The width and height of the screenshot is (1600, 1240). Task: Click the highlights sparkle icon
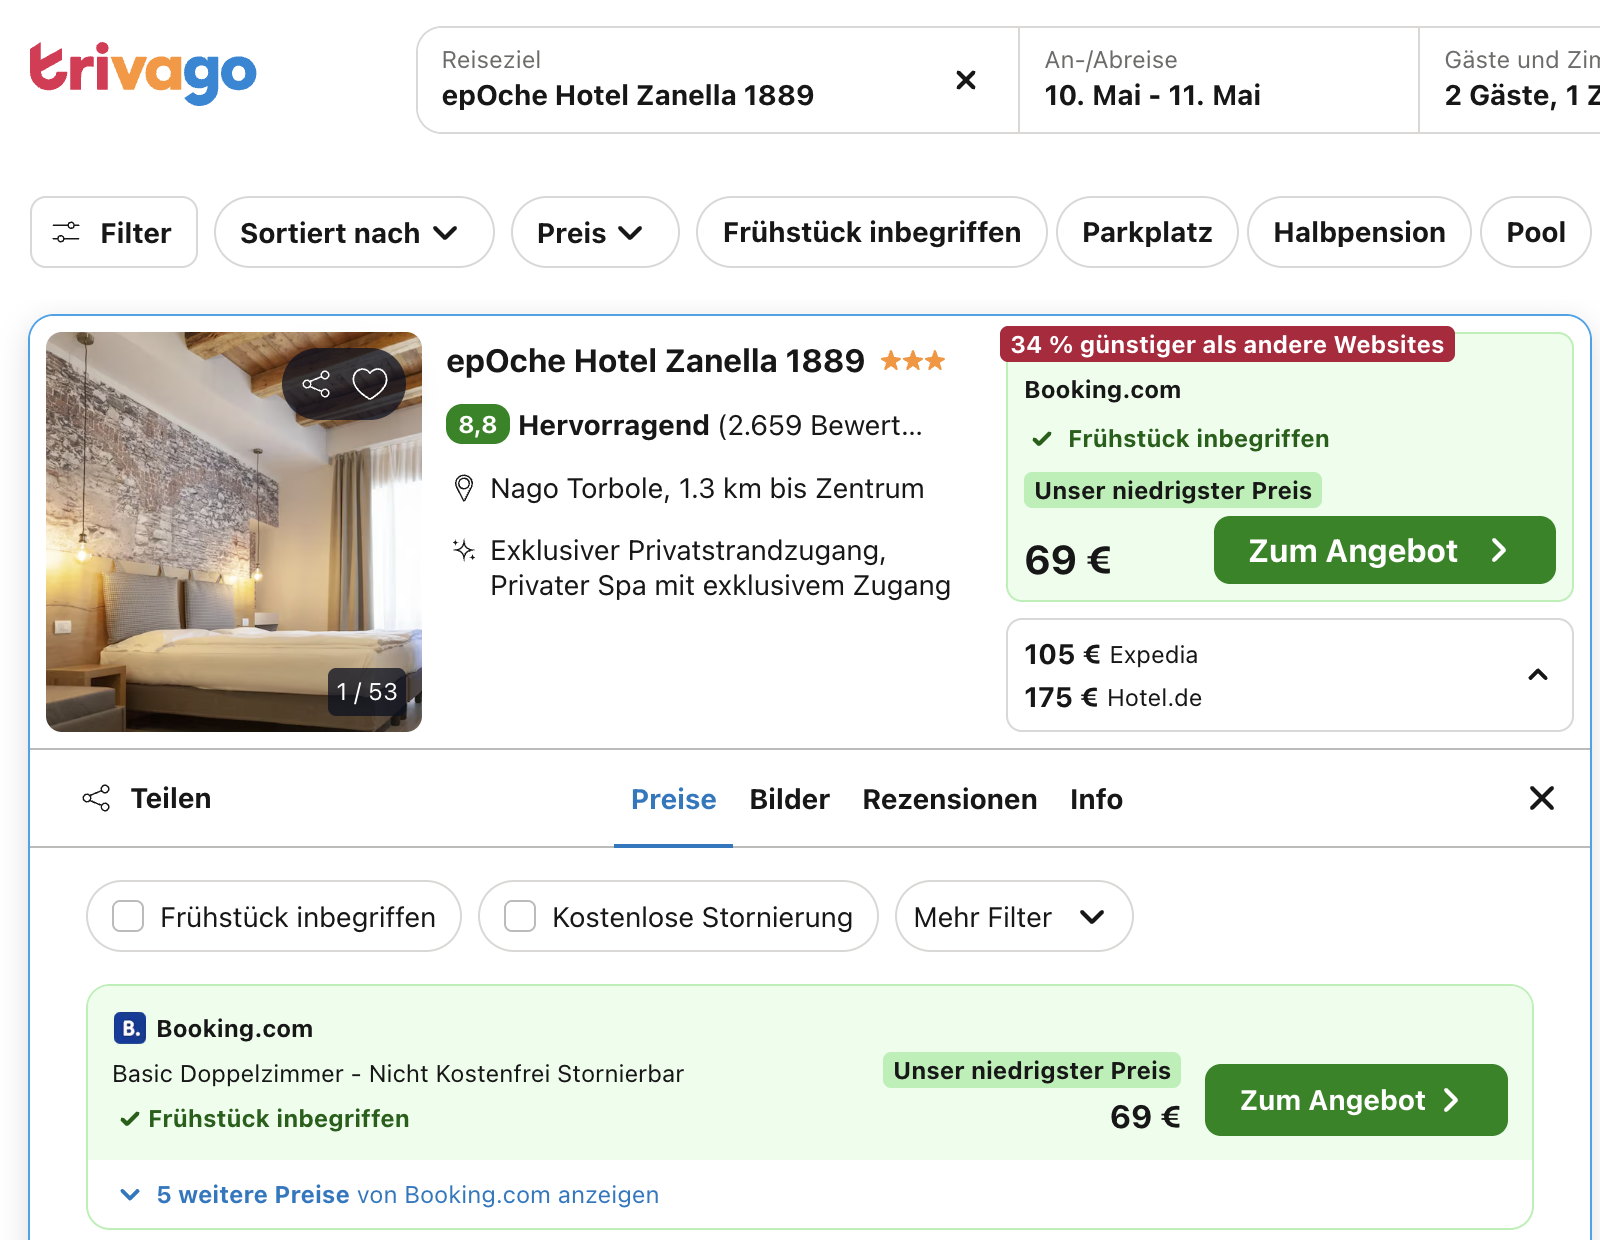coord(464,550)
